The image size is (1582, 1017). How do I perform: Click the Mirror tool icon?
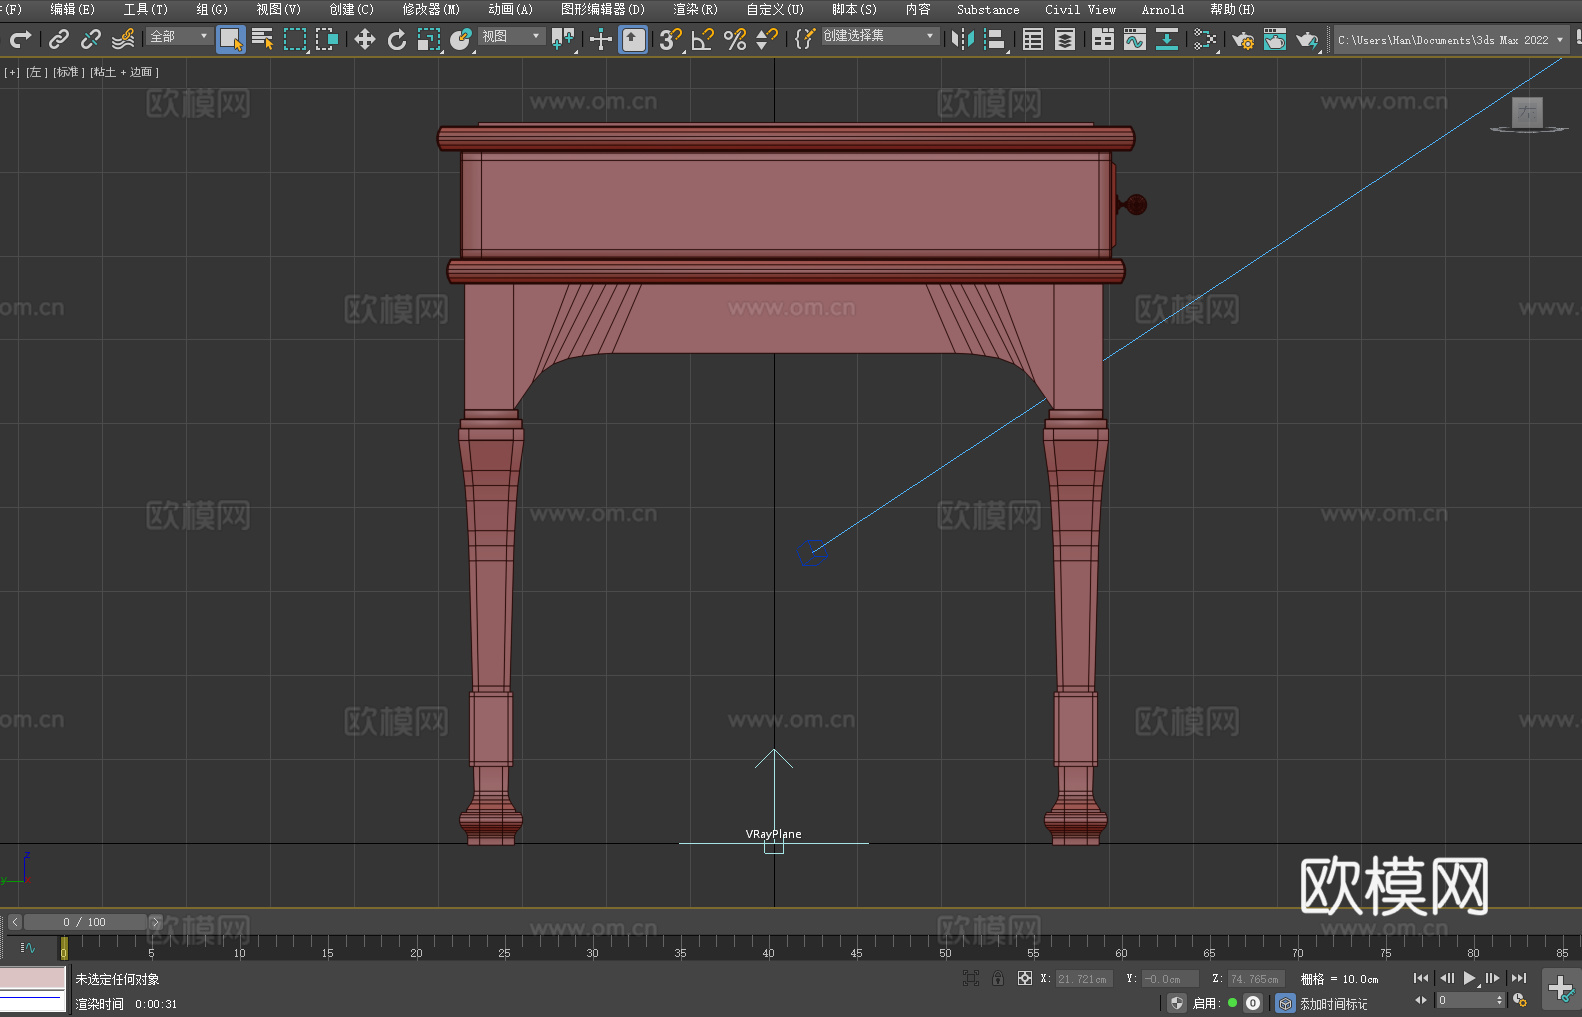pyautogui.click(x=963, y=39)
